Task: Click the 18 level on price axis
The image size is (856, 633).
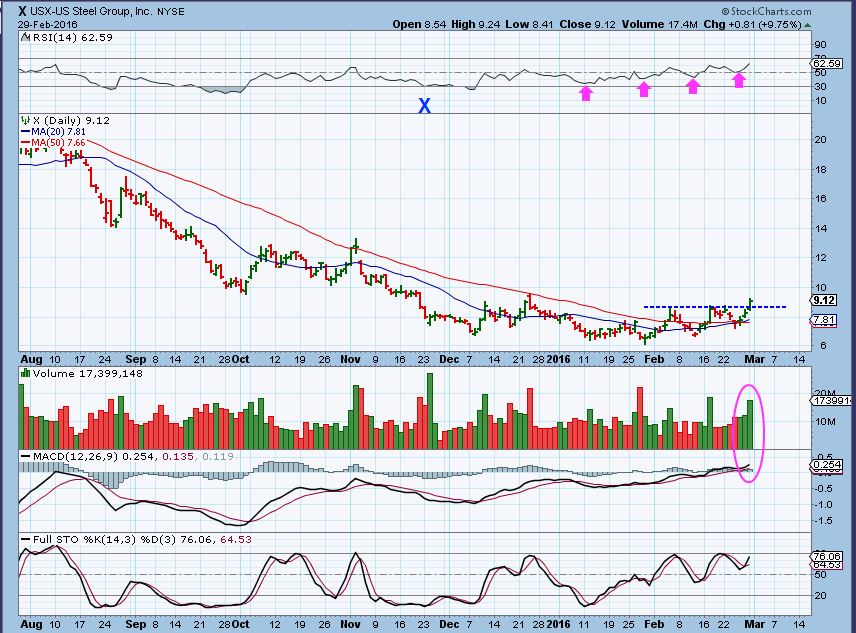Action: pos(820,169)
